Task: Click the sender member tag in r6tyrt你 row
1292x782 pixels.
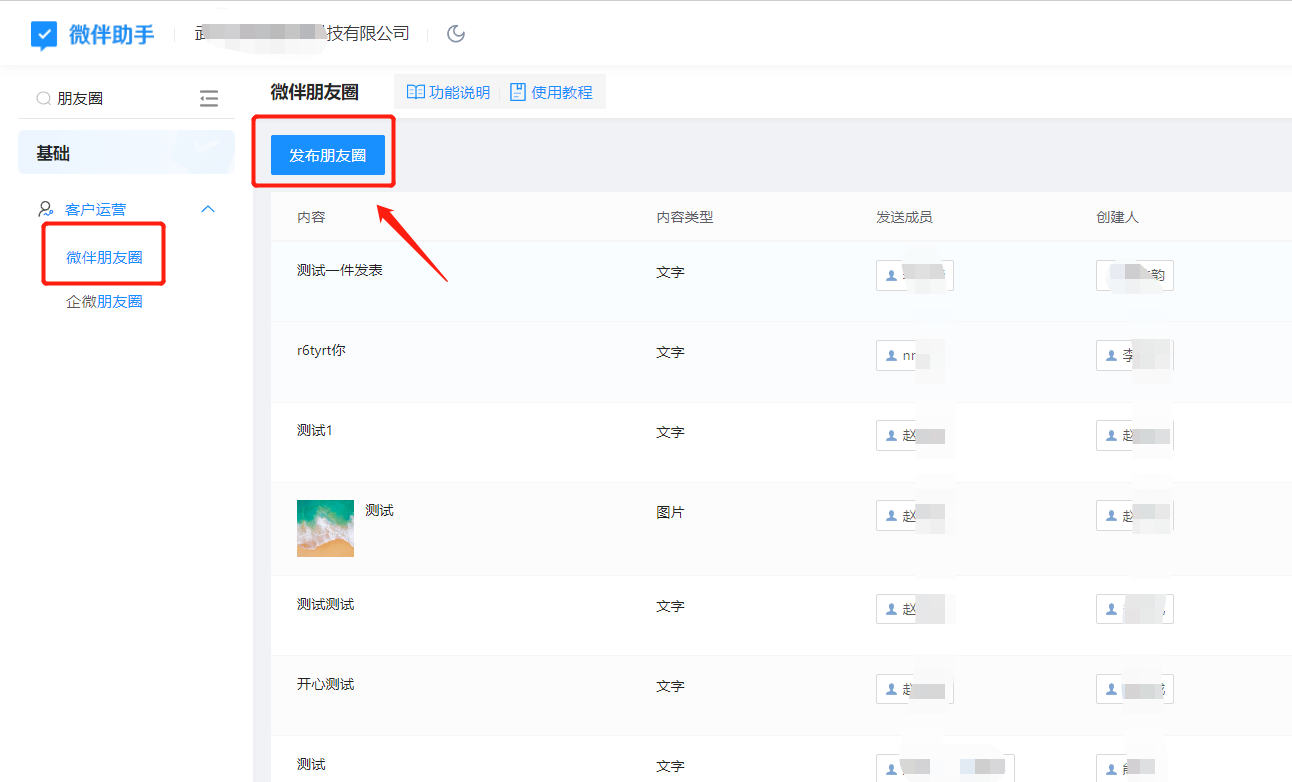Action: [x=911, y=355]
